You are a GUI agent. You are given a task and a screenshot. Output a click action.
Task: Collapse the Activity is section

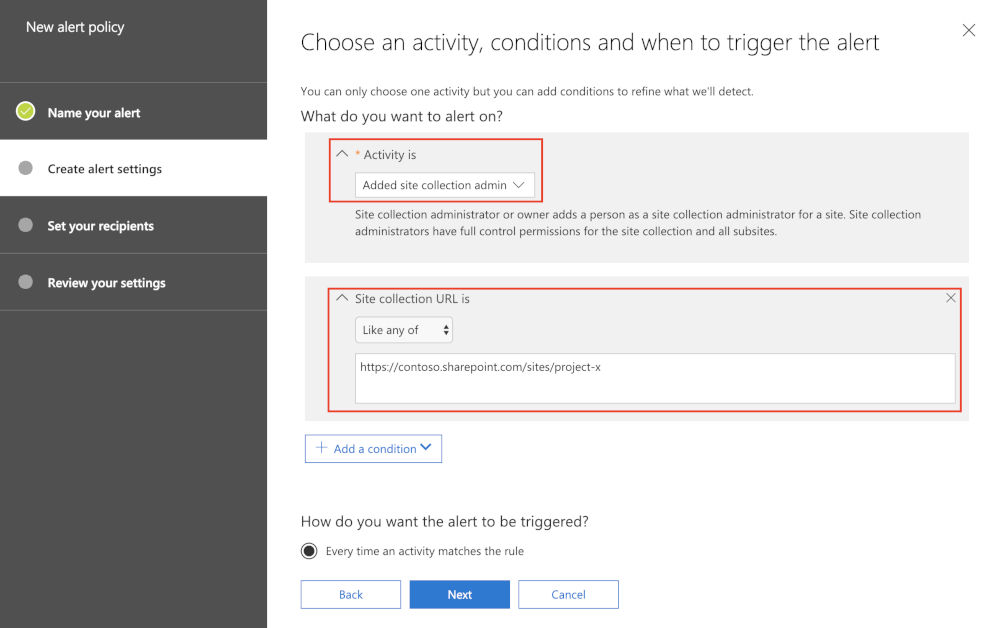click(342, 154)
